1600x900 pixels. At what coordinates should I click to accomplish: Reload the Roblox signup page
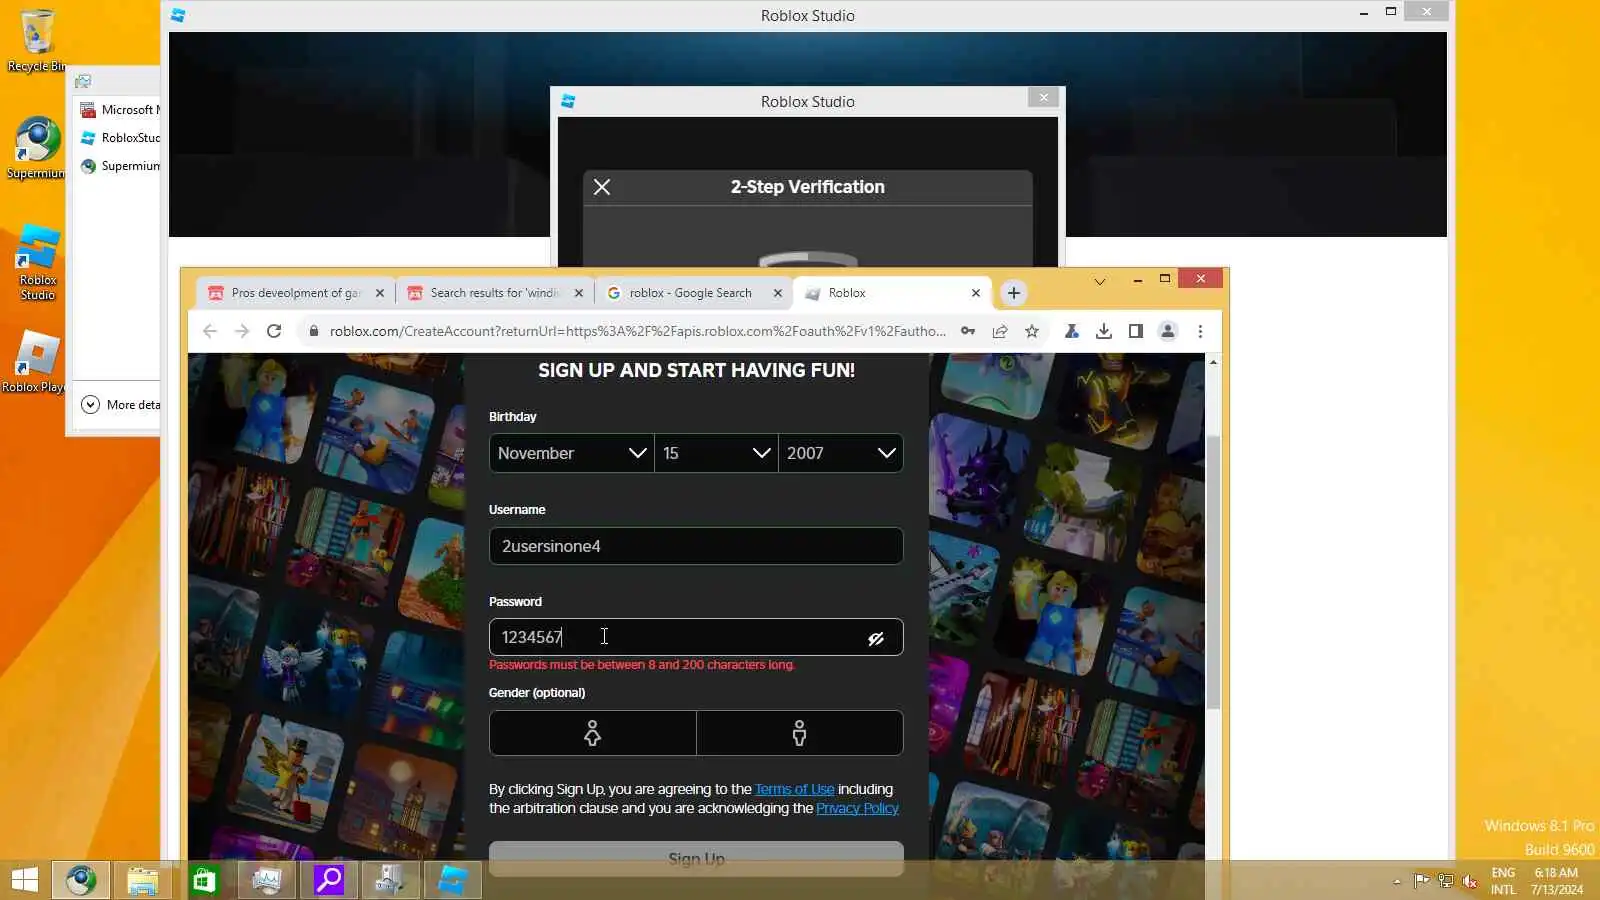pos(274,331)
